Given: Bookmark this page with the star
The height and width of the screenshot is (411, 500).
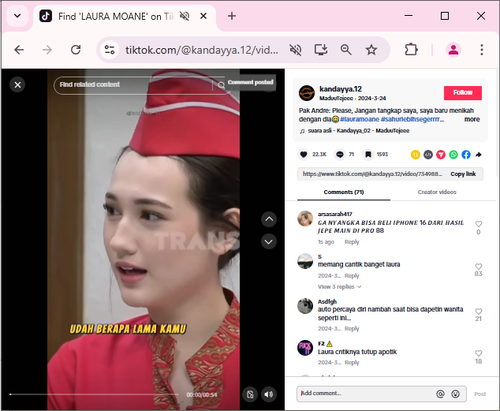Looking at the screenshot, I should tap(371, 50).
